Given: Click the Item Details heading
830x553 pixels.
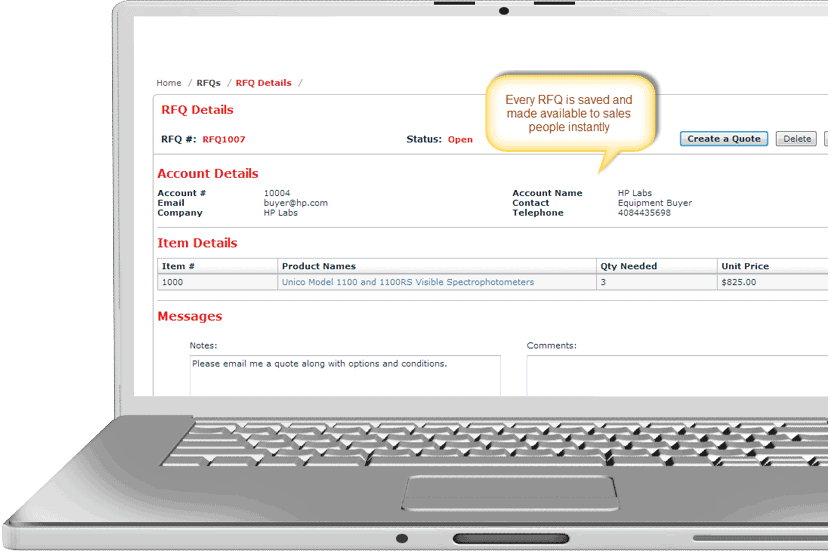Looking at the screenshot, I should pyautogui.click(x=197, y=243).
